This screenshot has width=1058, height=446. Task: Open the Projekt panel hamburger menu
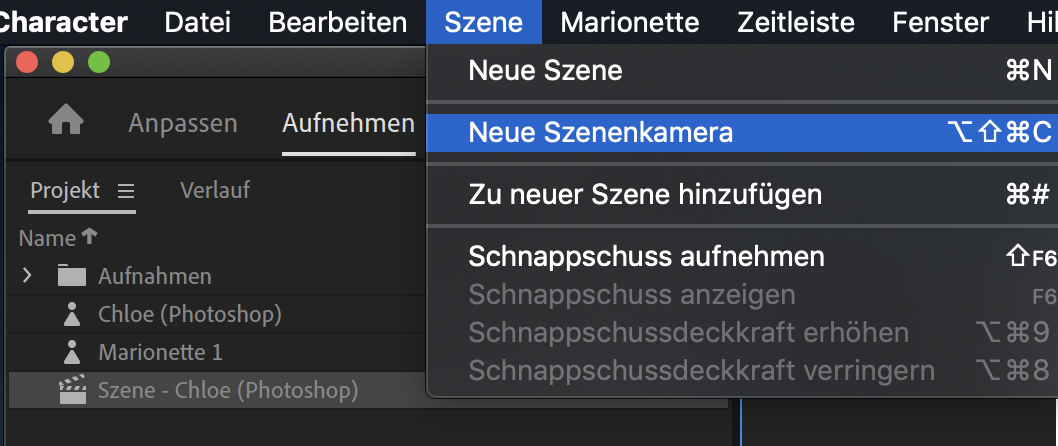tap(125, 190)
